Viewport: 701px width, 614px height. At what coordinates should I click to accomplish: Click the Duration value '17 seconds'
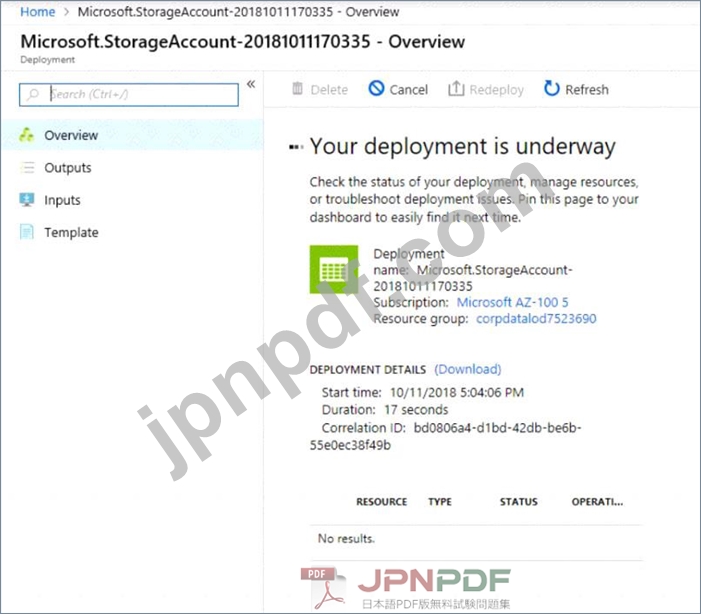pos(416,410)
